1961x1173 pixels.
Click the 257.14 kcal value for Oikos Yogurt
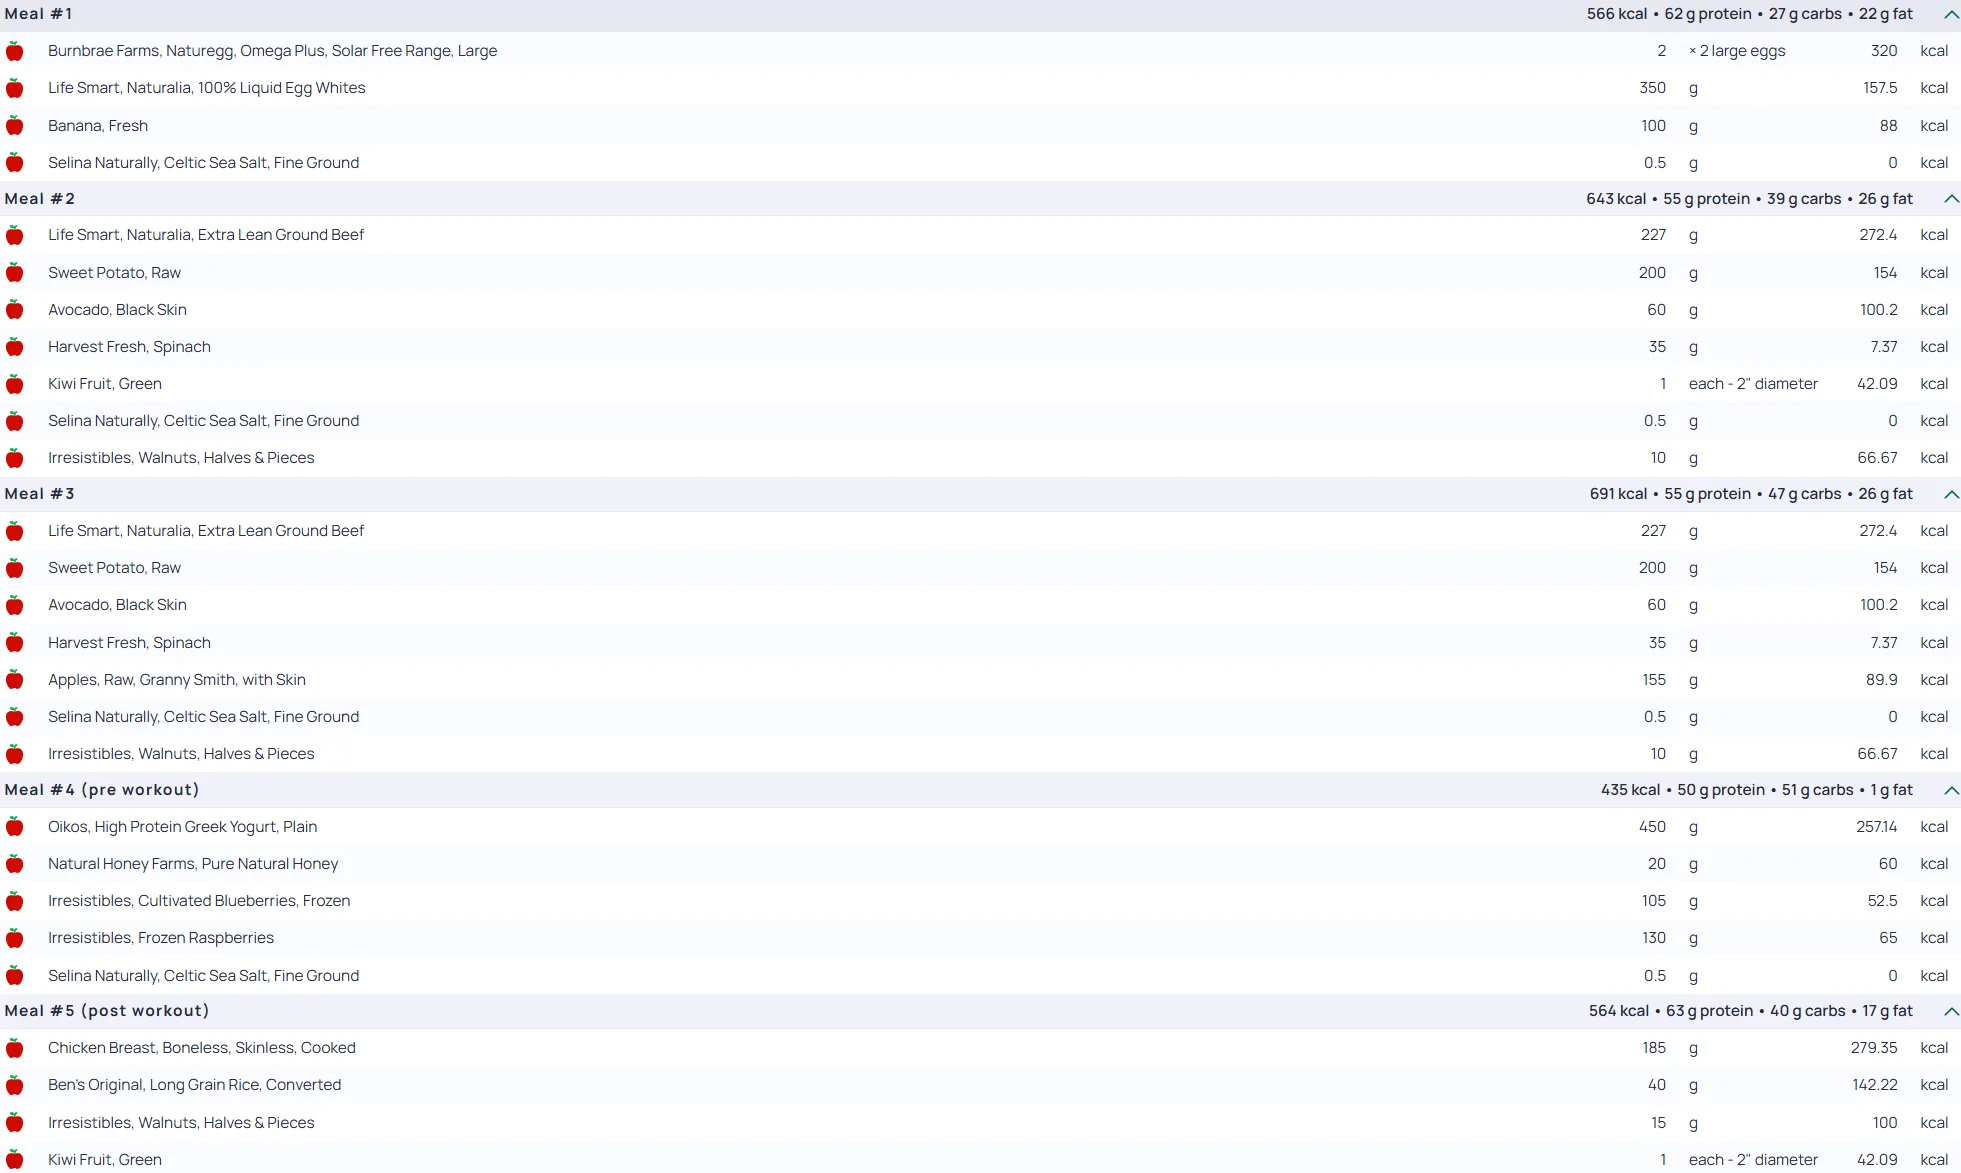coord(1876,827)
